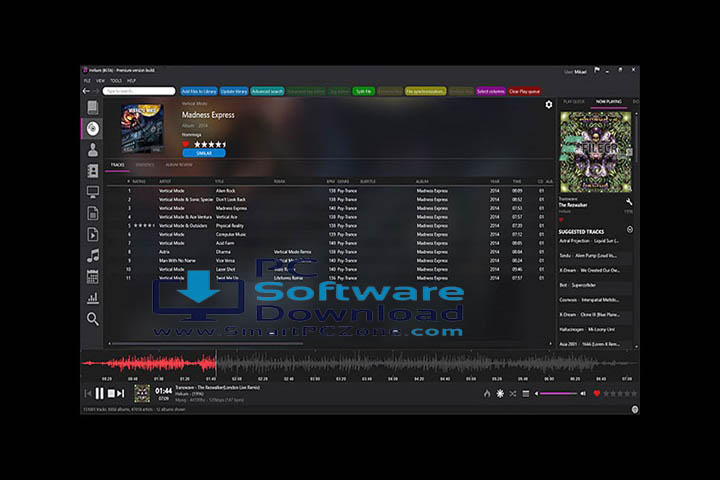Select the NOW PLAYING tab
The image size is (720, 480).
[608, 102]
